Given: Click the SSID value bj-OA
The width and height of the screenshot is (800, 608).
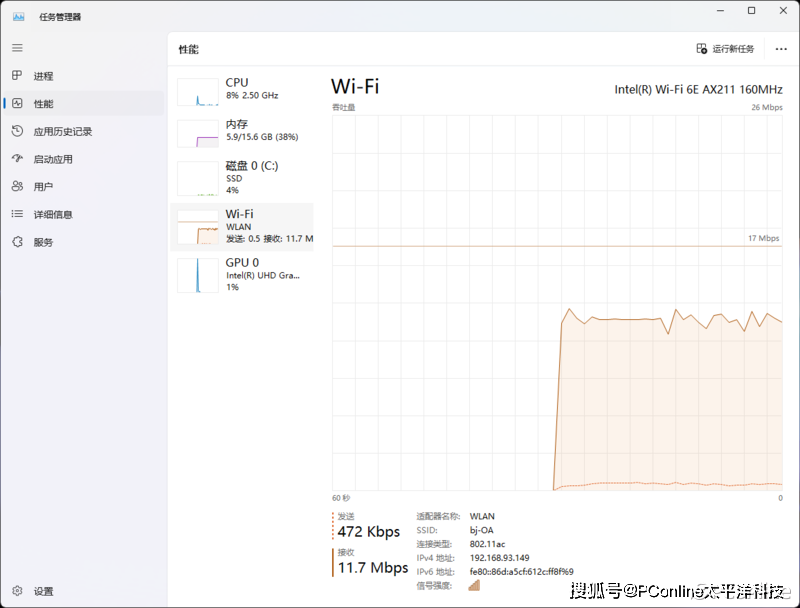Looking at the screenshot, I should point(482,530).
